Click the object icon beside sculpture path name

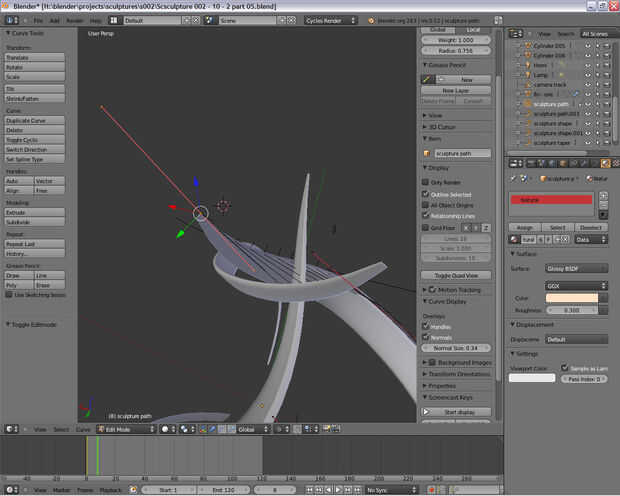(427, 153)
